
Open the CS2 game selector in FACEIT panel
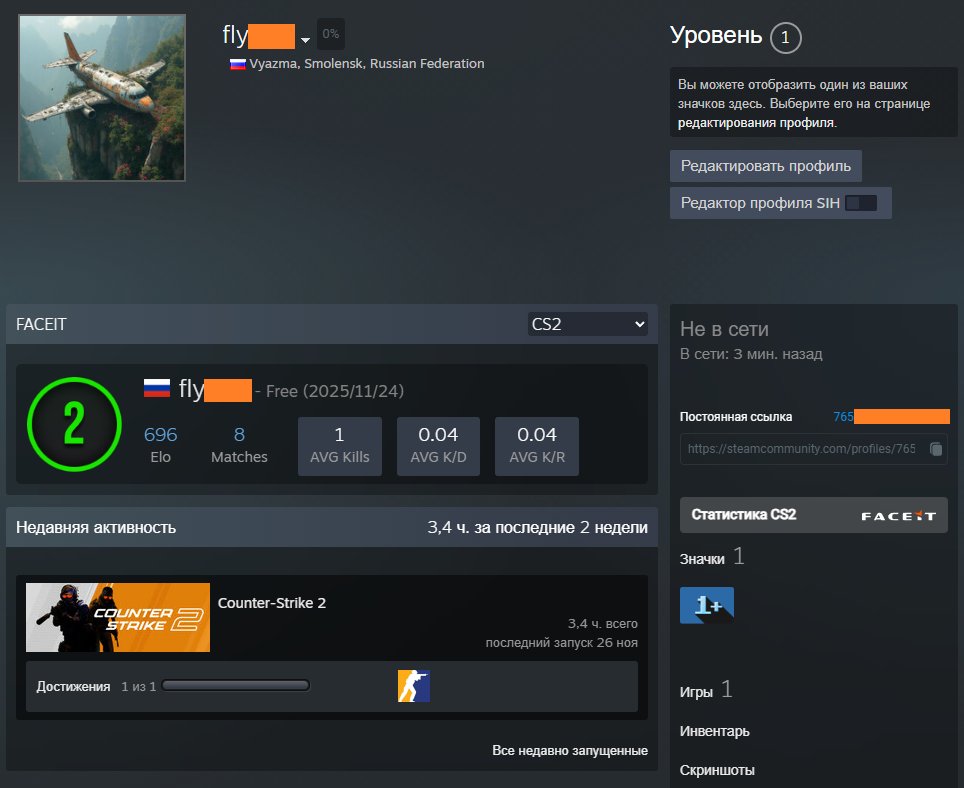pos(587,323)
